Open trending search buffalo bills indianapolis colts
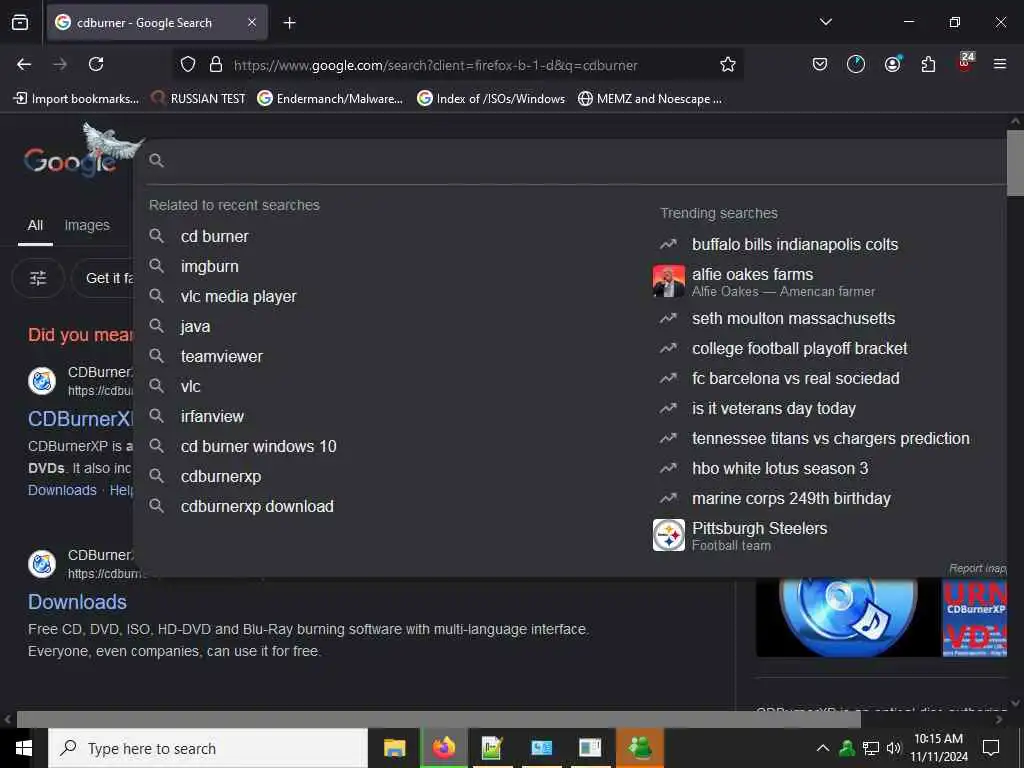Image resolution: width=1024 pixels, height=768 pixels. [x=795, y=244]
